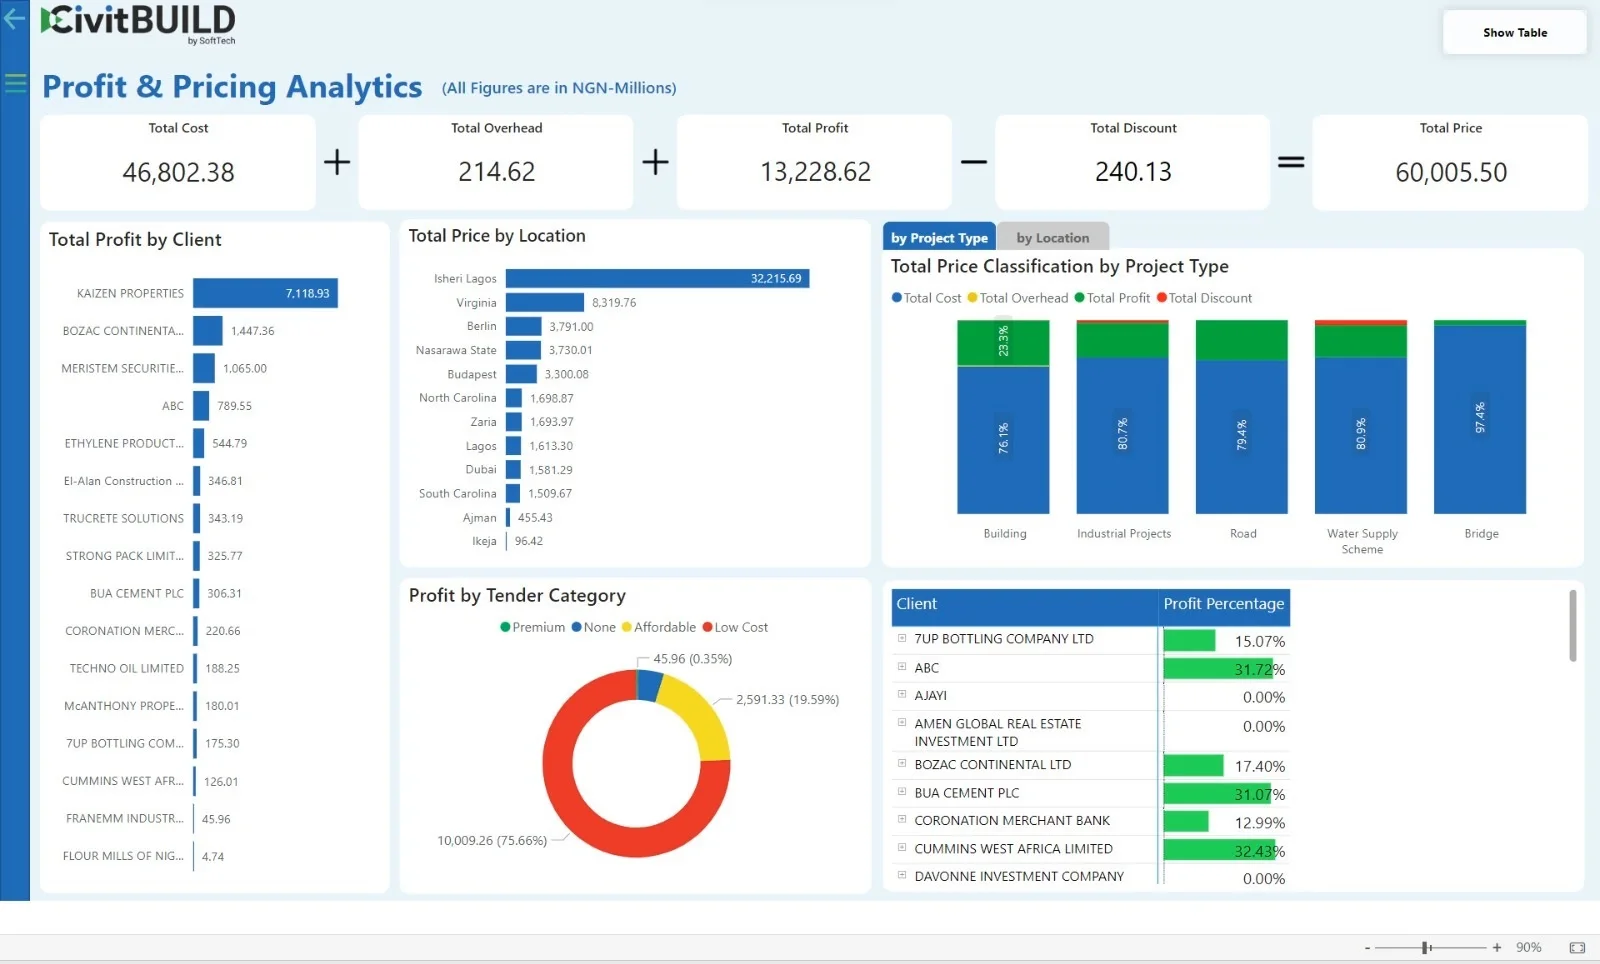Click the fit to page icon
The image size is (1600, 964).
(x=1577, y=947)
